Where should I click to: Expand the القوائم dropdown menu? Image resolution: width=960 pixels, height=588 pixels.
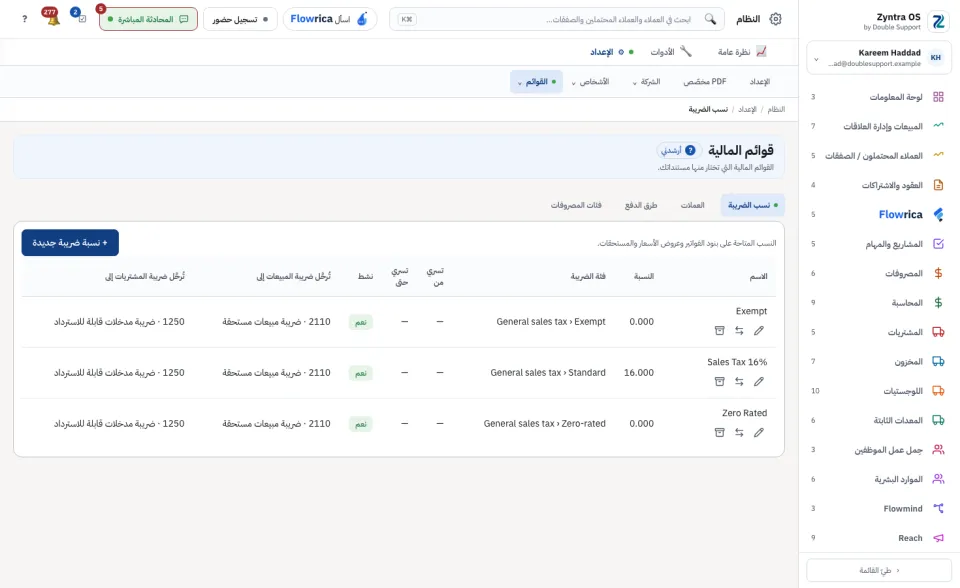pyautogui.click(x=536, y=81)
